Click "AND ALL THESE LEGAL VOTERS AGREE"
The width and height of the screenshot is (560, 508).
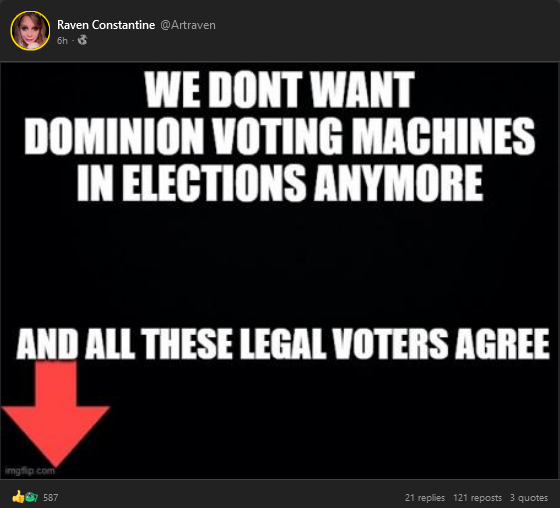tap(283, 344)
